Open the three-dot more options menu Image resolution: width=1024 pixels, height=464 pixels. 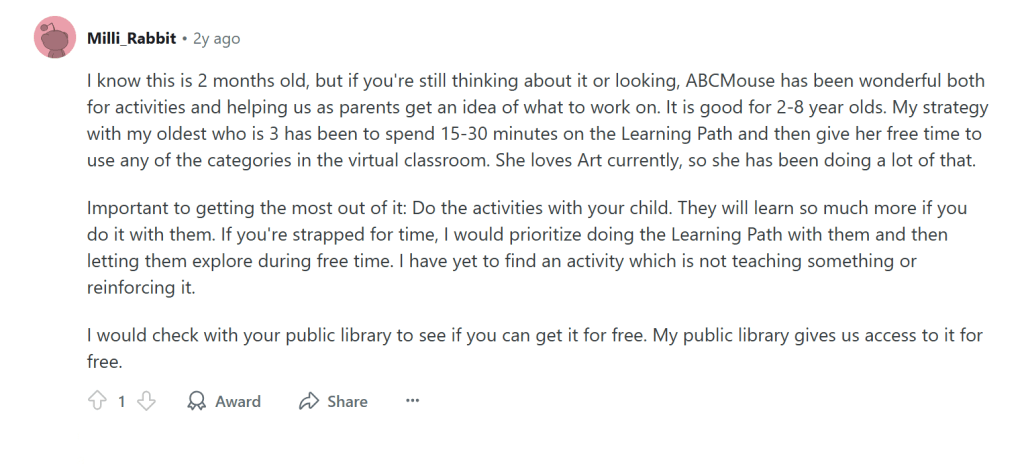412,401
